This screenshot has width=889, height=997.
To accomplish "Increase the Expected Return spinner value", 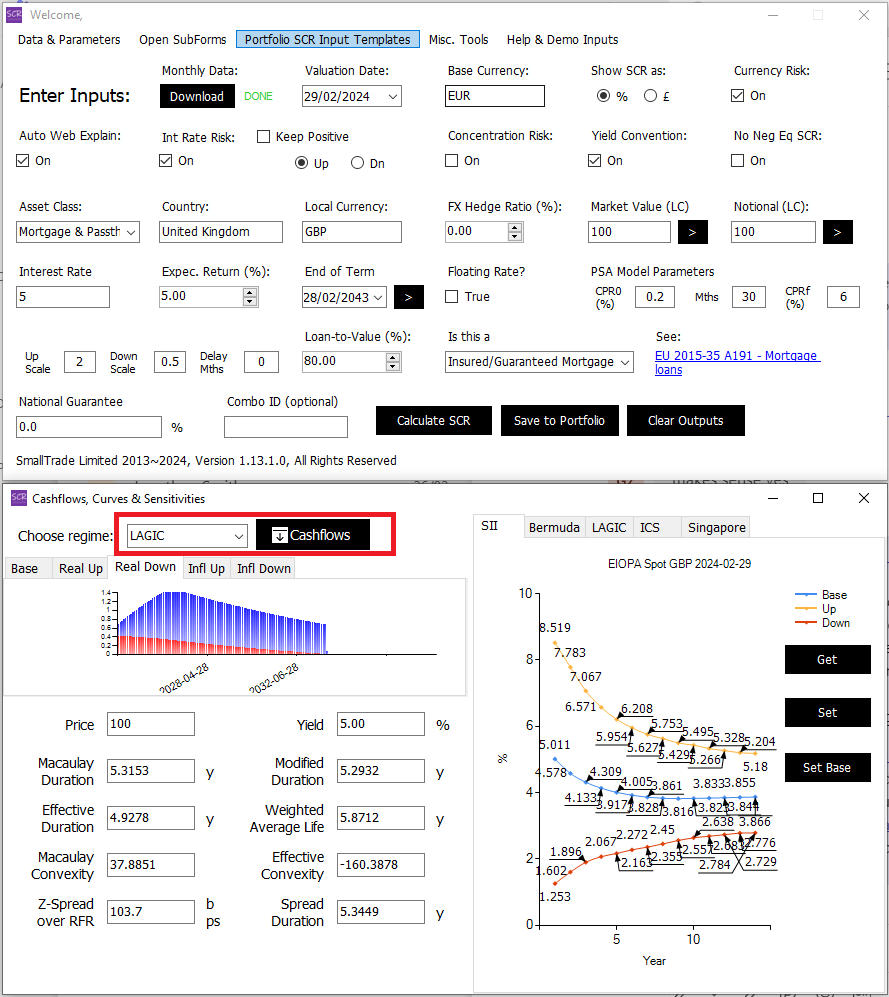I will pyautogui.click(x=251, y=292).
